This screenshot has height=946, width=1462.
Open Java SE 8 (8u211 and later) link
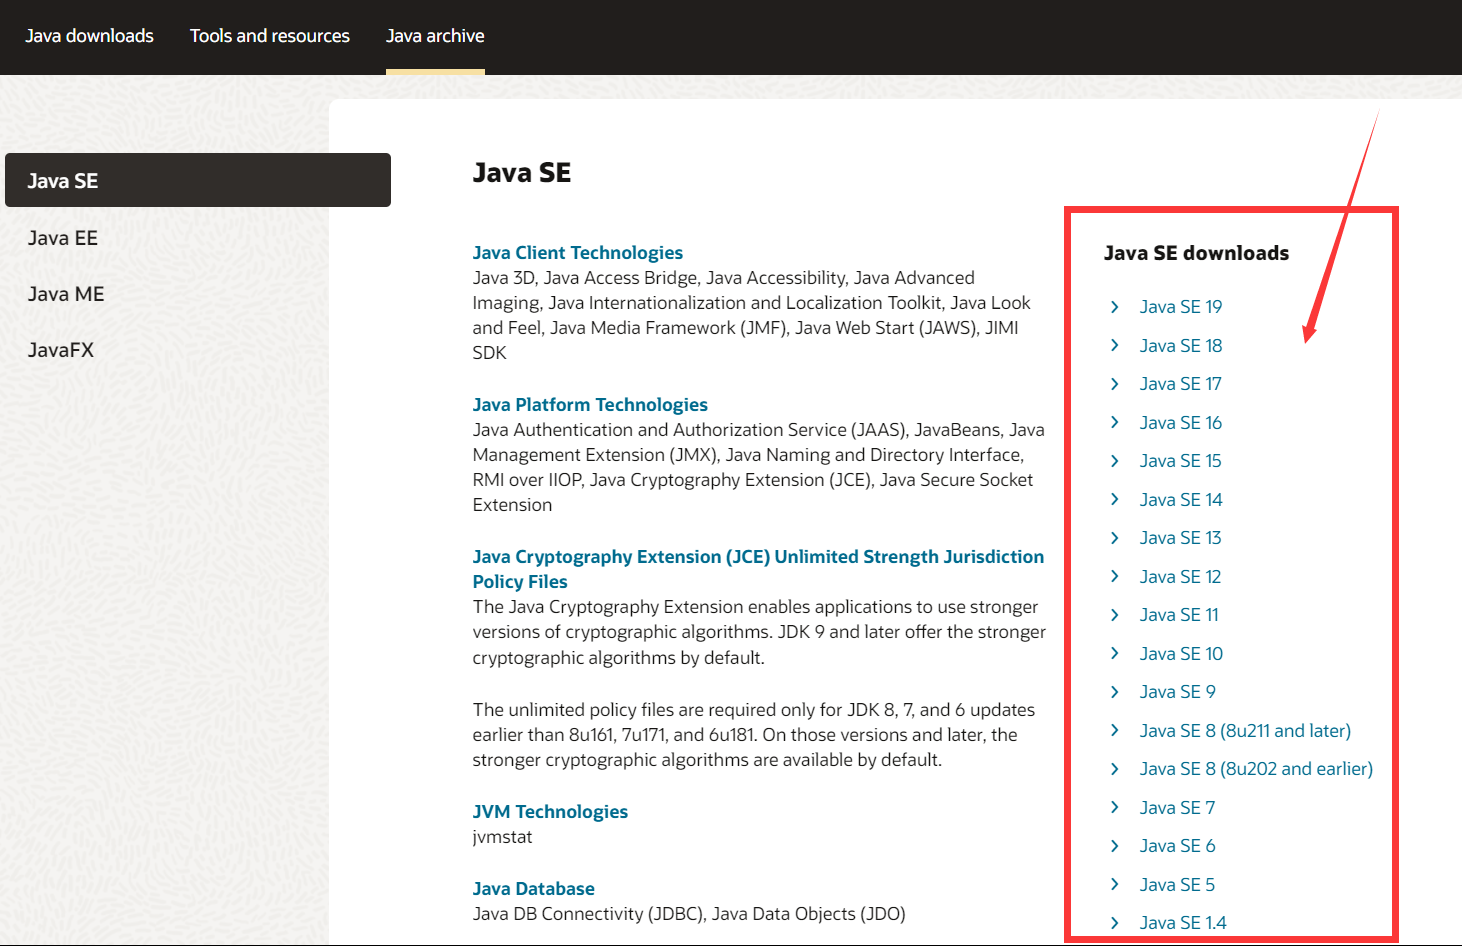(1245, 731)
